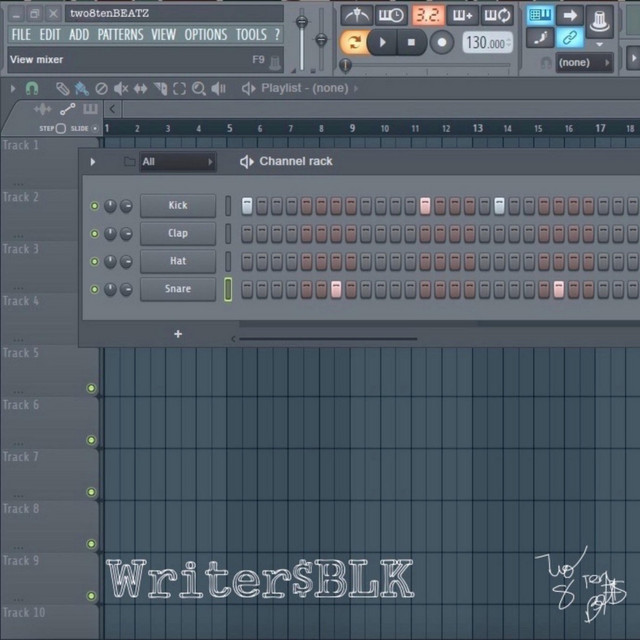
Task: Mute the Kick channel green LED
Action: pos(95,206)
